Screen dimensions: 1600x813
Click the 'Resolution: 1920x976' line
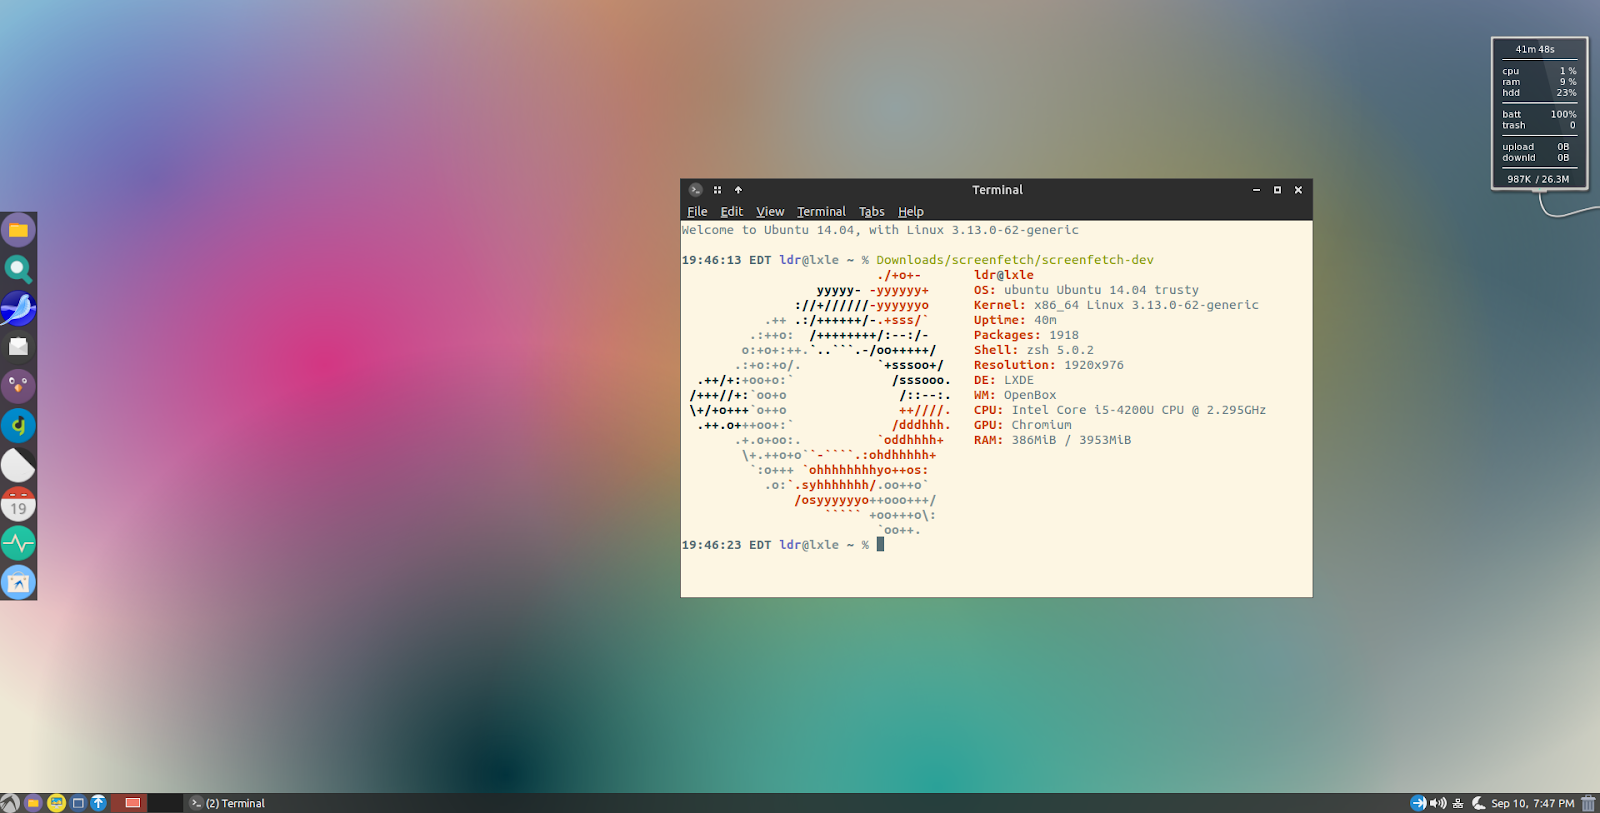coord(1049,365)
